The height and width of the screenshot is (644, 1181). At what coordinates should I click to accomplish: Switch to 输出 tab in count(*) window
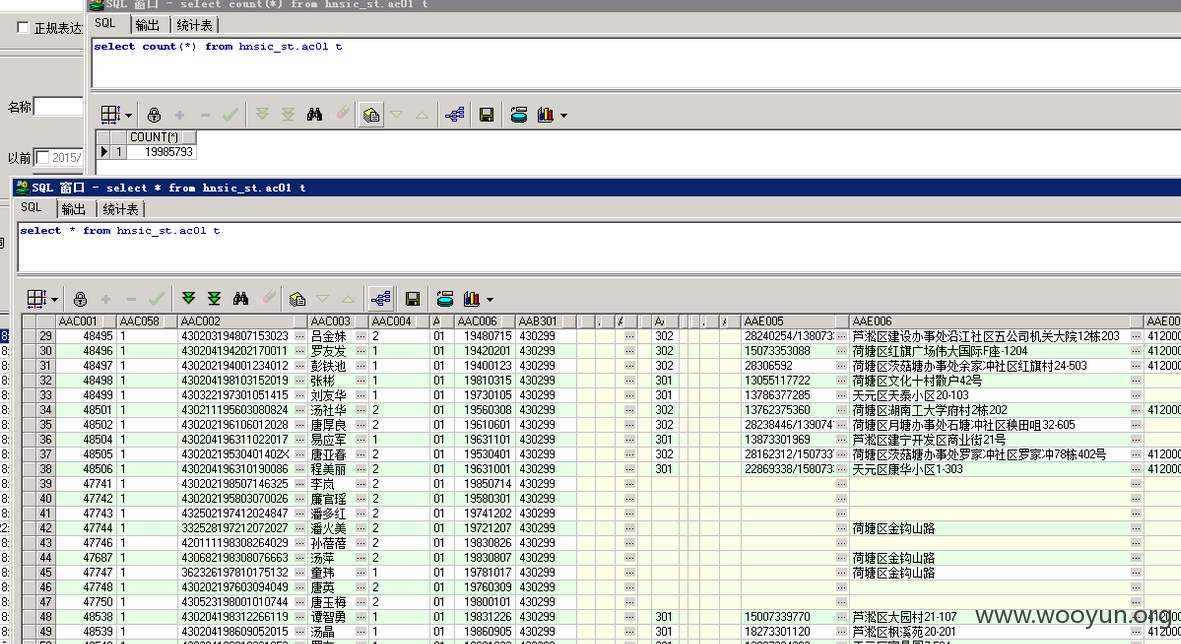[x=147, y=25]
